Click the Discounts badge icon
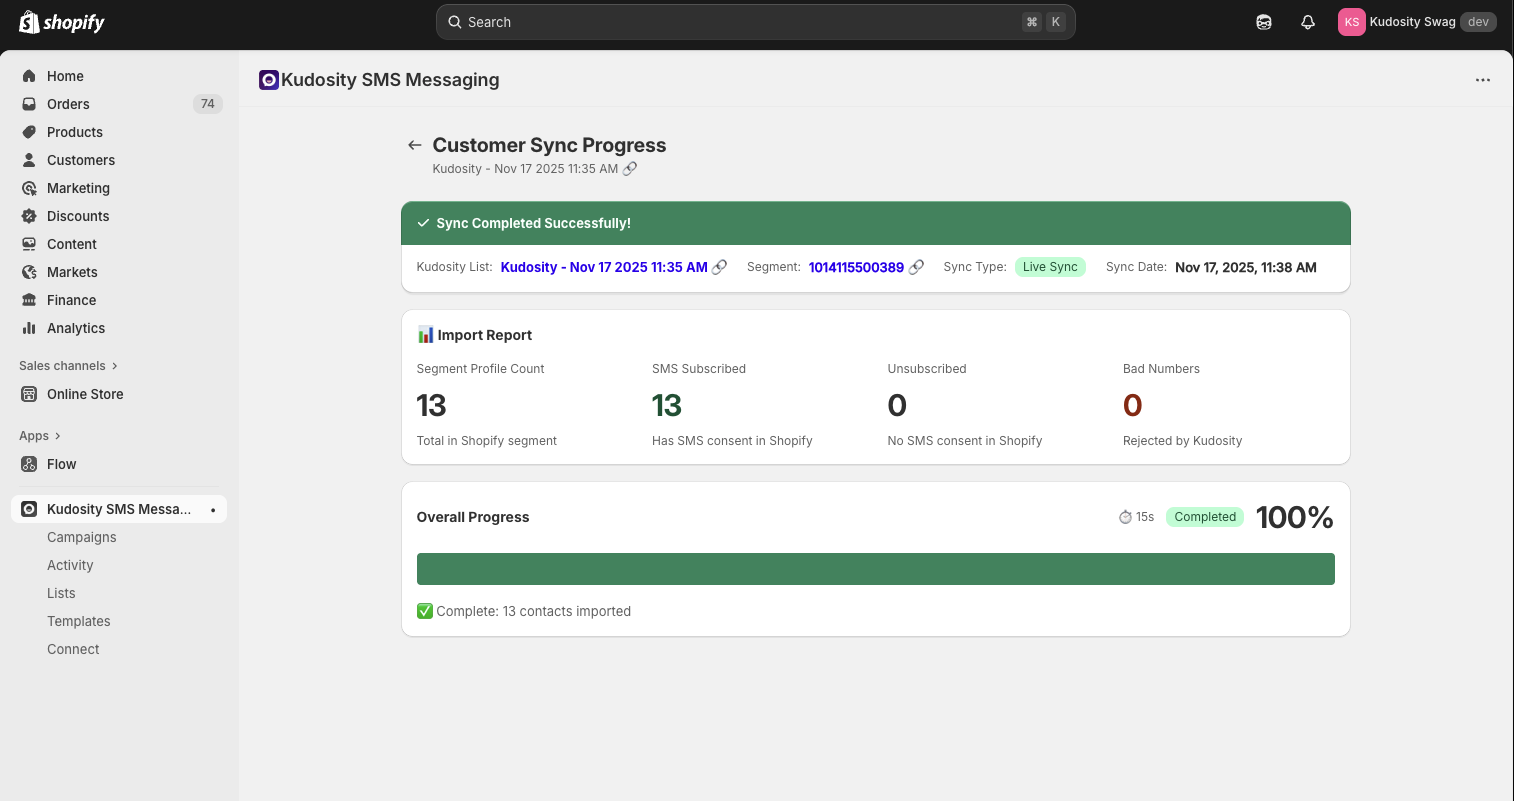1514x801 pixels. click(x=29, y=216)
